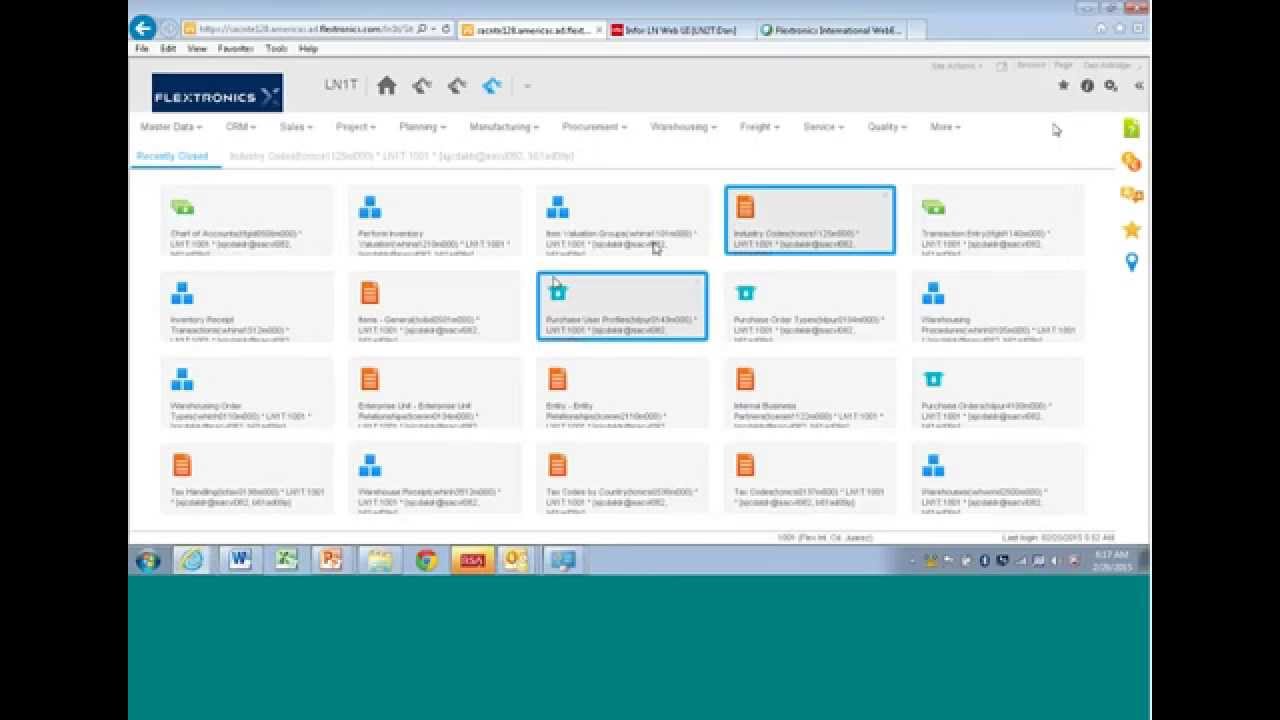The image size is (1280, 720).
Task: Expand the Sales menu
Action: tap(296, 127)
